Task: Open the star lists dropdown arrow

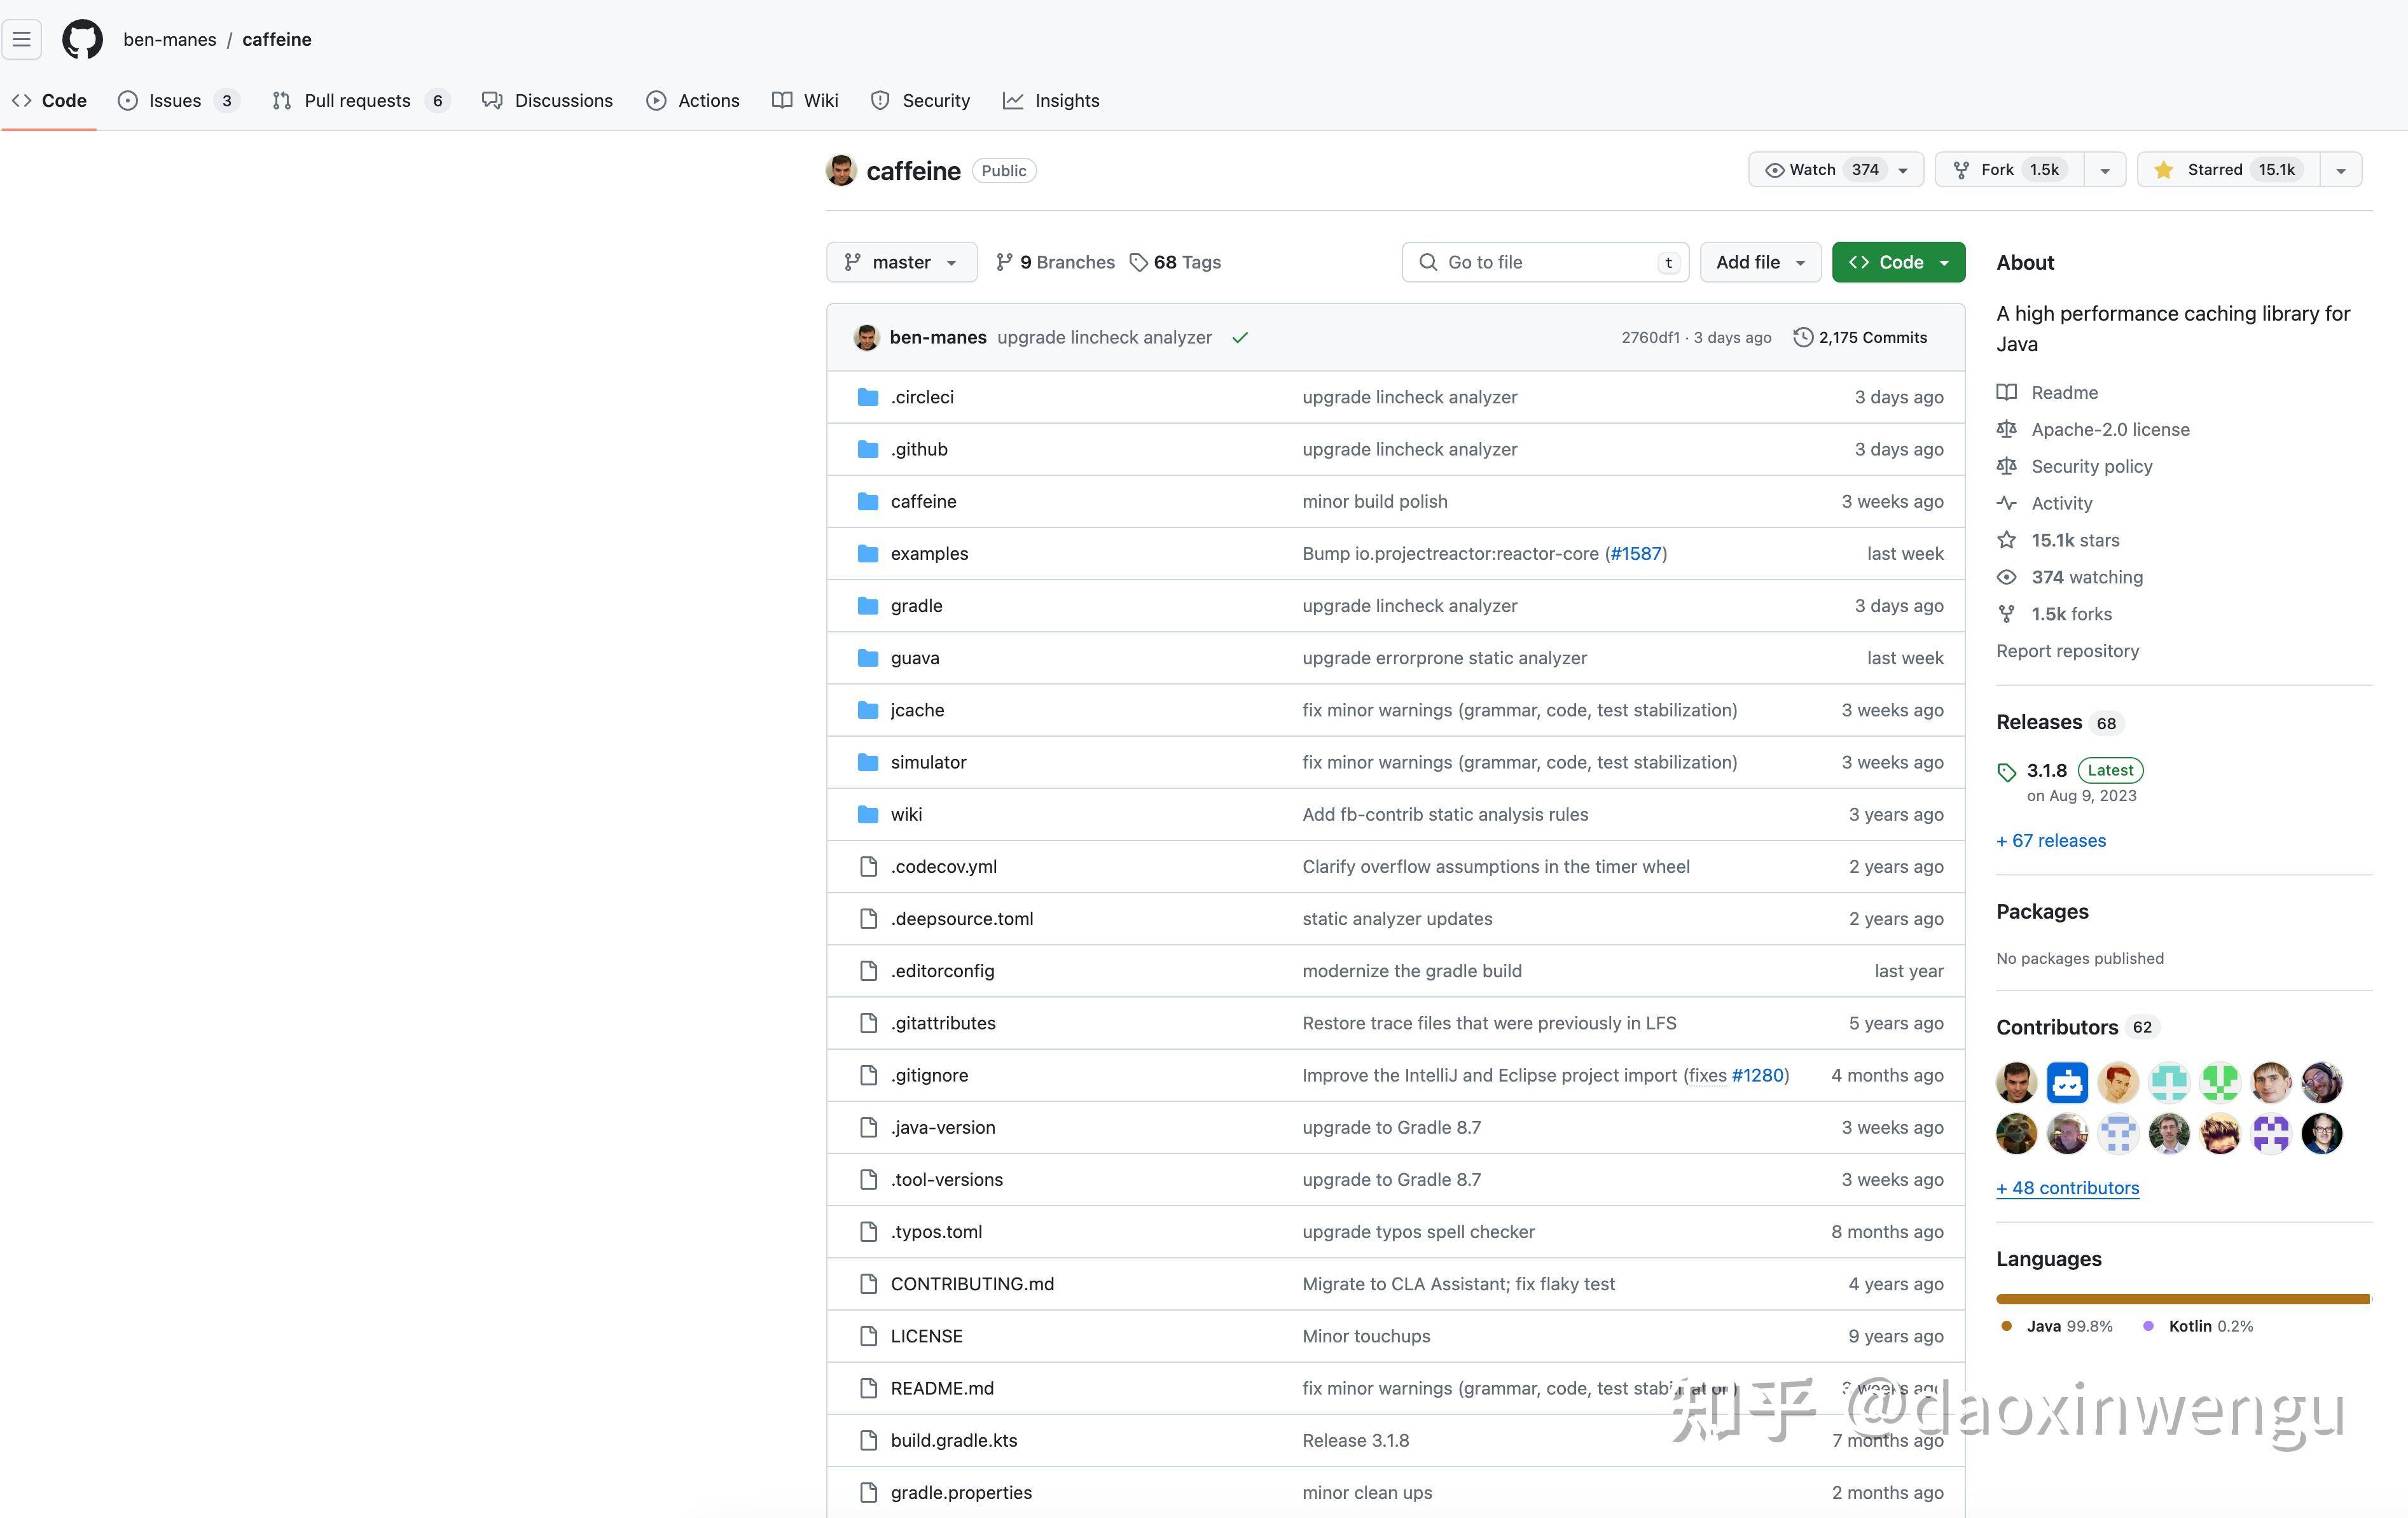Action: (x=2341, y=170)
